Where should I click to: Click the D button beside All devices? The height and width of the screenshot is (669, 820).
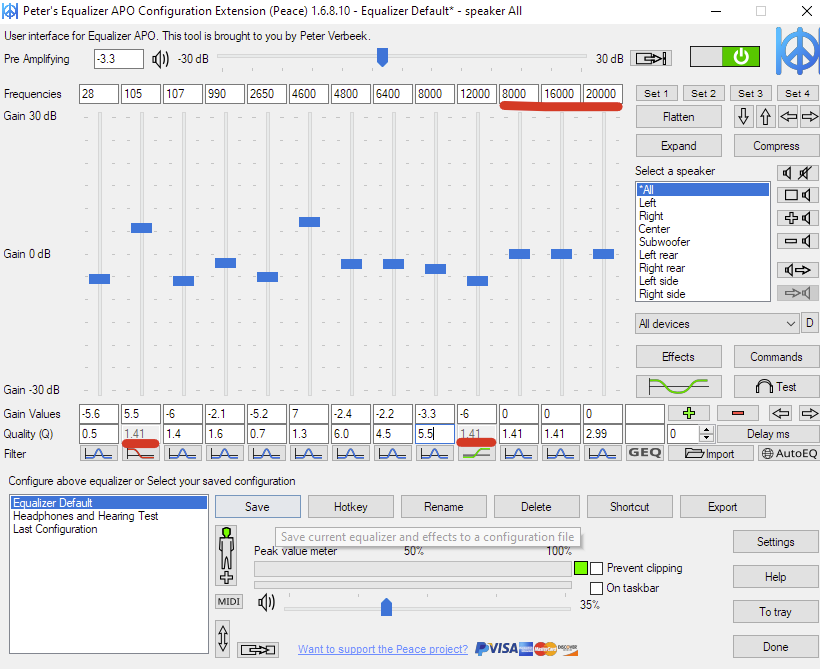pos(810,323)
